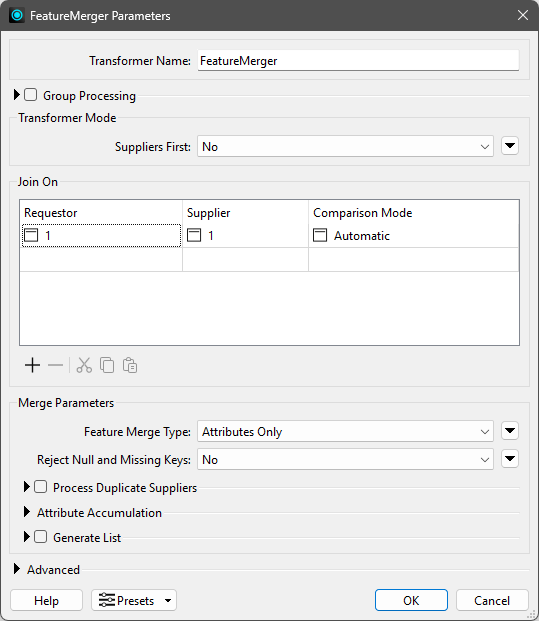Open the Presets menu button
Viewport: 539px width, 621px height.
[x=134, y=600]
